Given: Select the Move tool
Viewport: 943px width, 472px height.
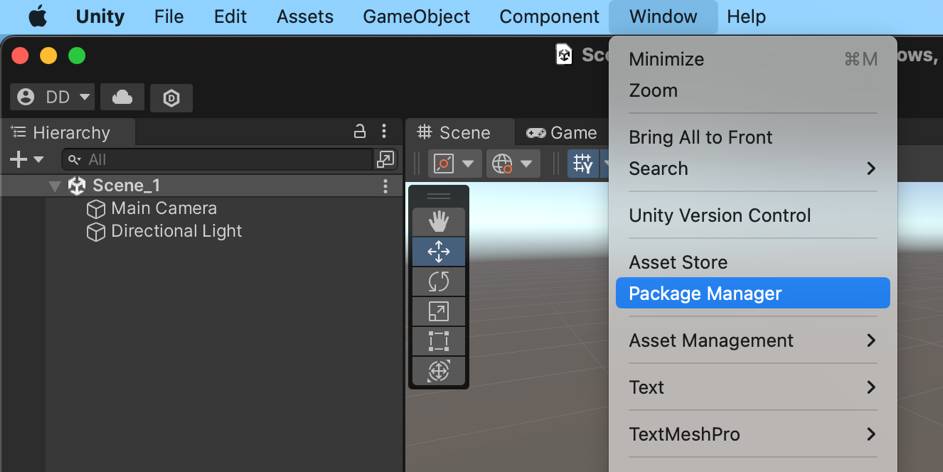Looking at the screenshot, I should tap(438, 252).
